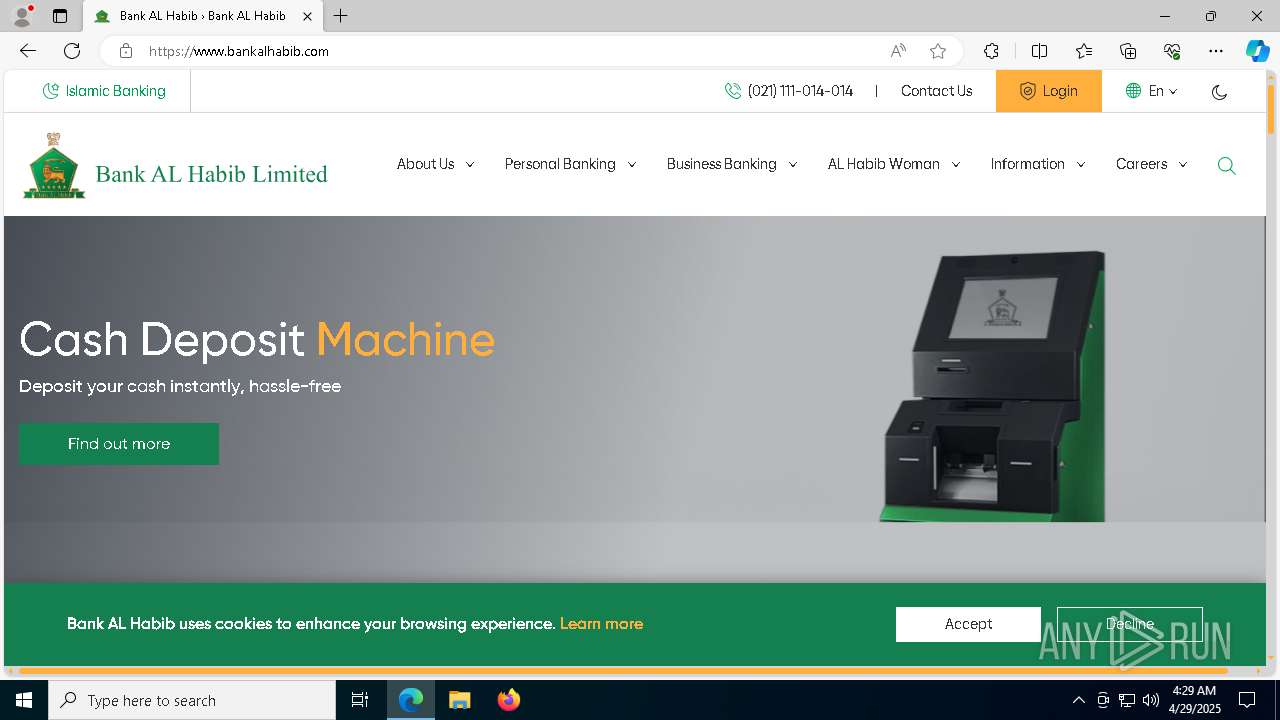Open the Contact Us page
Screen dimensions: 1280x720
(x=936, y=91)
